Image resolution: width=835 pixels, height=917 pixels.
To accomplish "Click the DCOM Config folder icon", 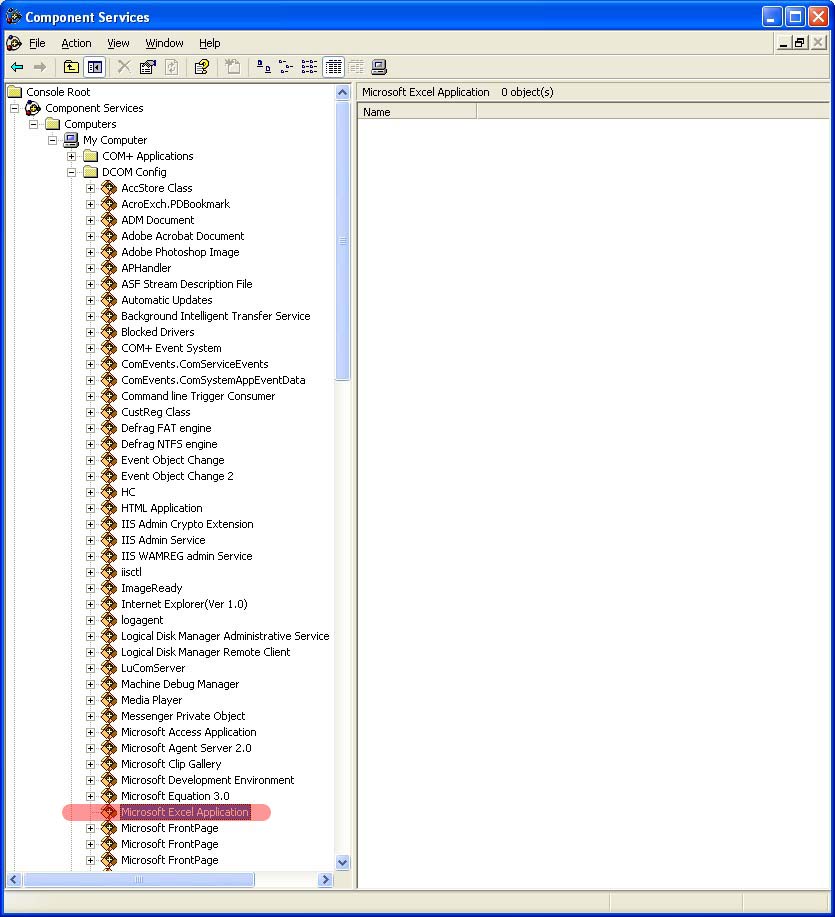I will pyautogui.click(x=90, y=172).
